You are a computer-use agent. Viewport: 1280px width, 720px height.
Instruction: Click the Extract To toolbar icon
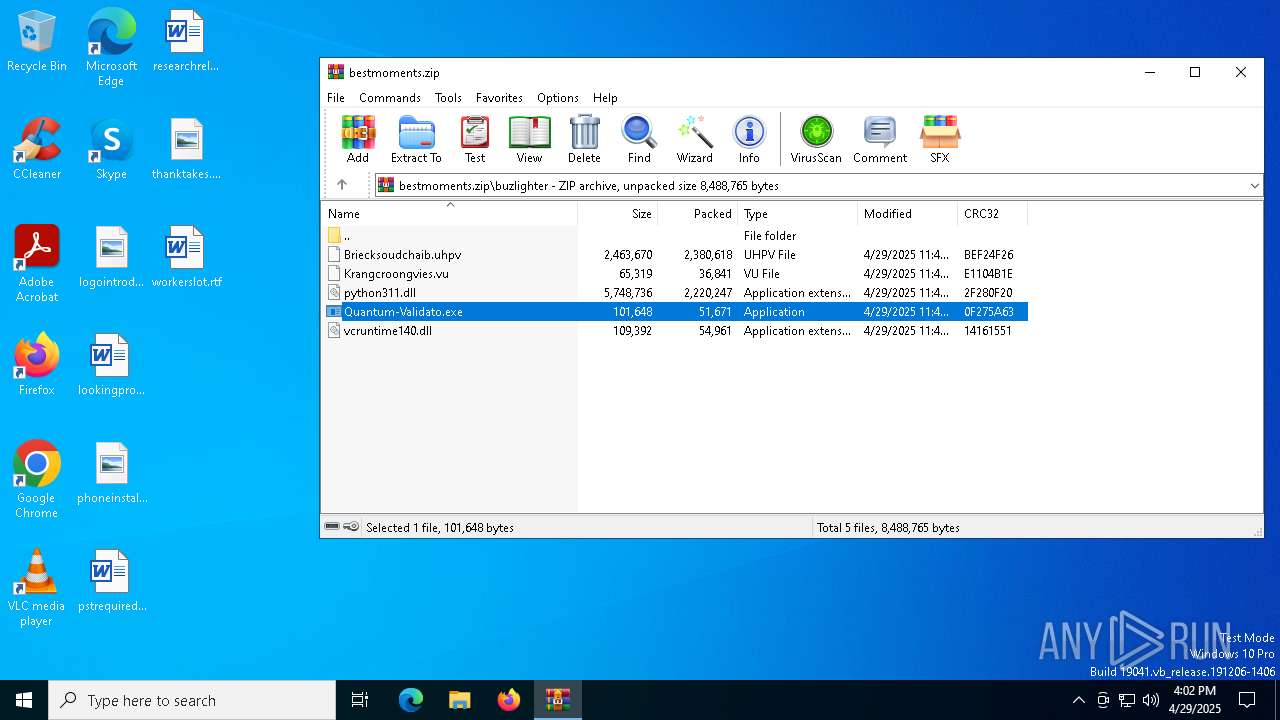(416, 139)
